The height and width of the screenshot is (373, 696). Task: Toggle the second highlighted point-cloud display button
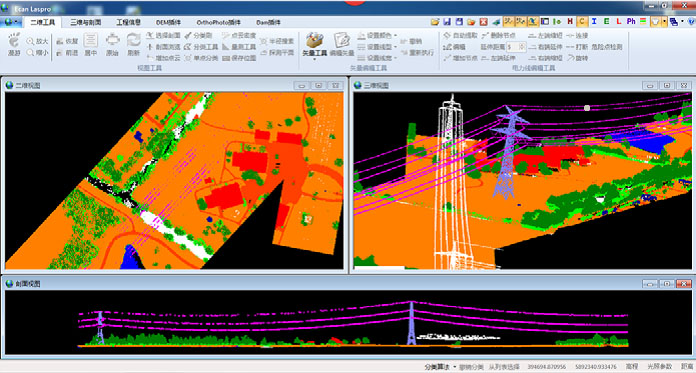(521, 21)
